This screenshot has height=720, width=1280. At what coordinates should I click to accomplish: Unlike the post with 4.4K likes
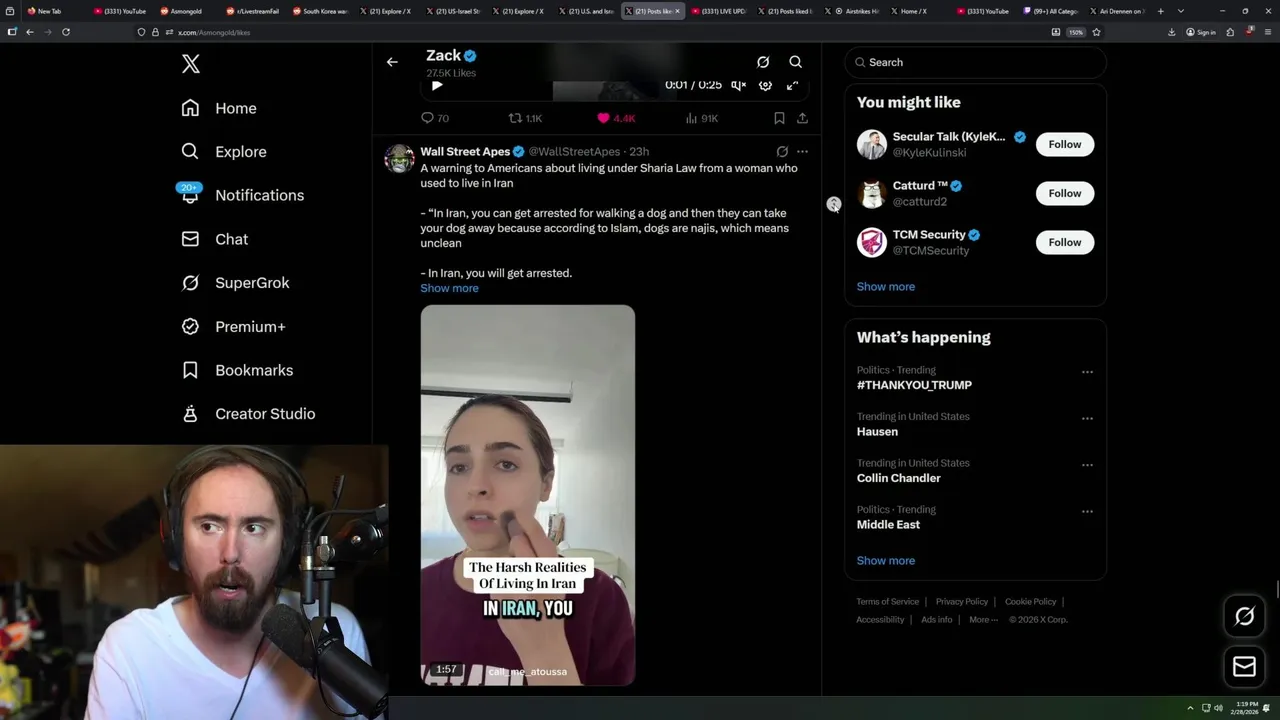click(x=616, y=118)
